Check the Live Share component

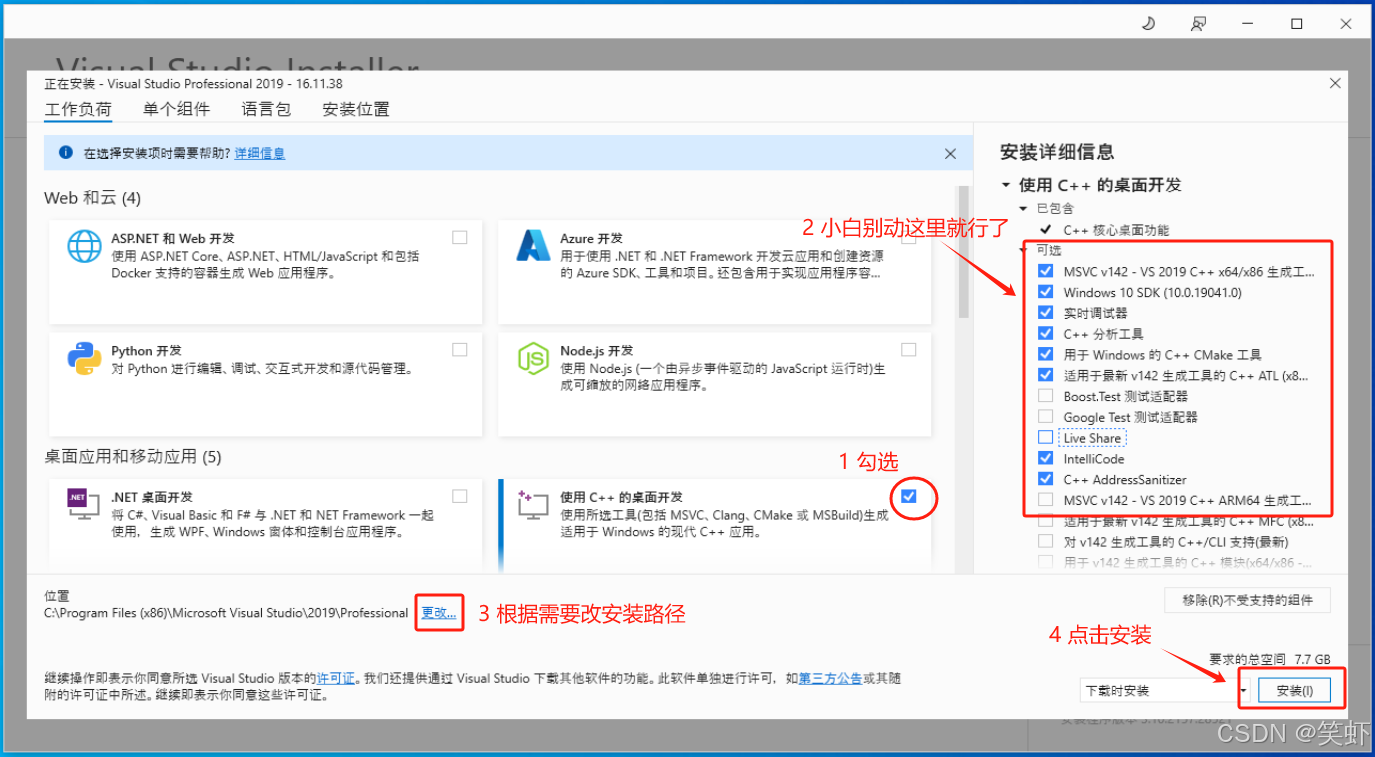click(x=1045, y=438)
